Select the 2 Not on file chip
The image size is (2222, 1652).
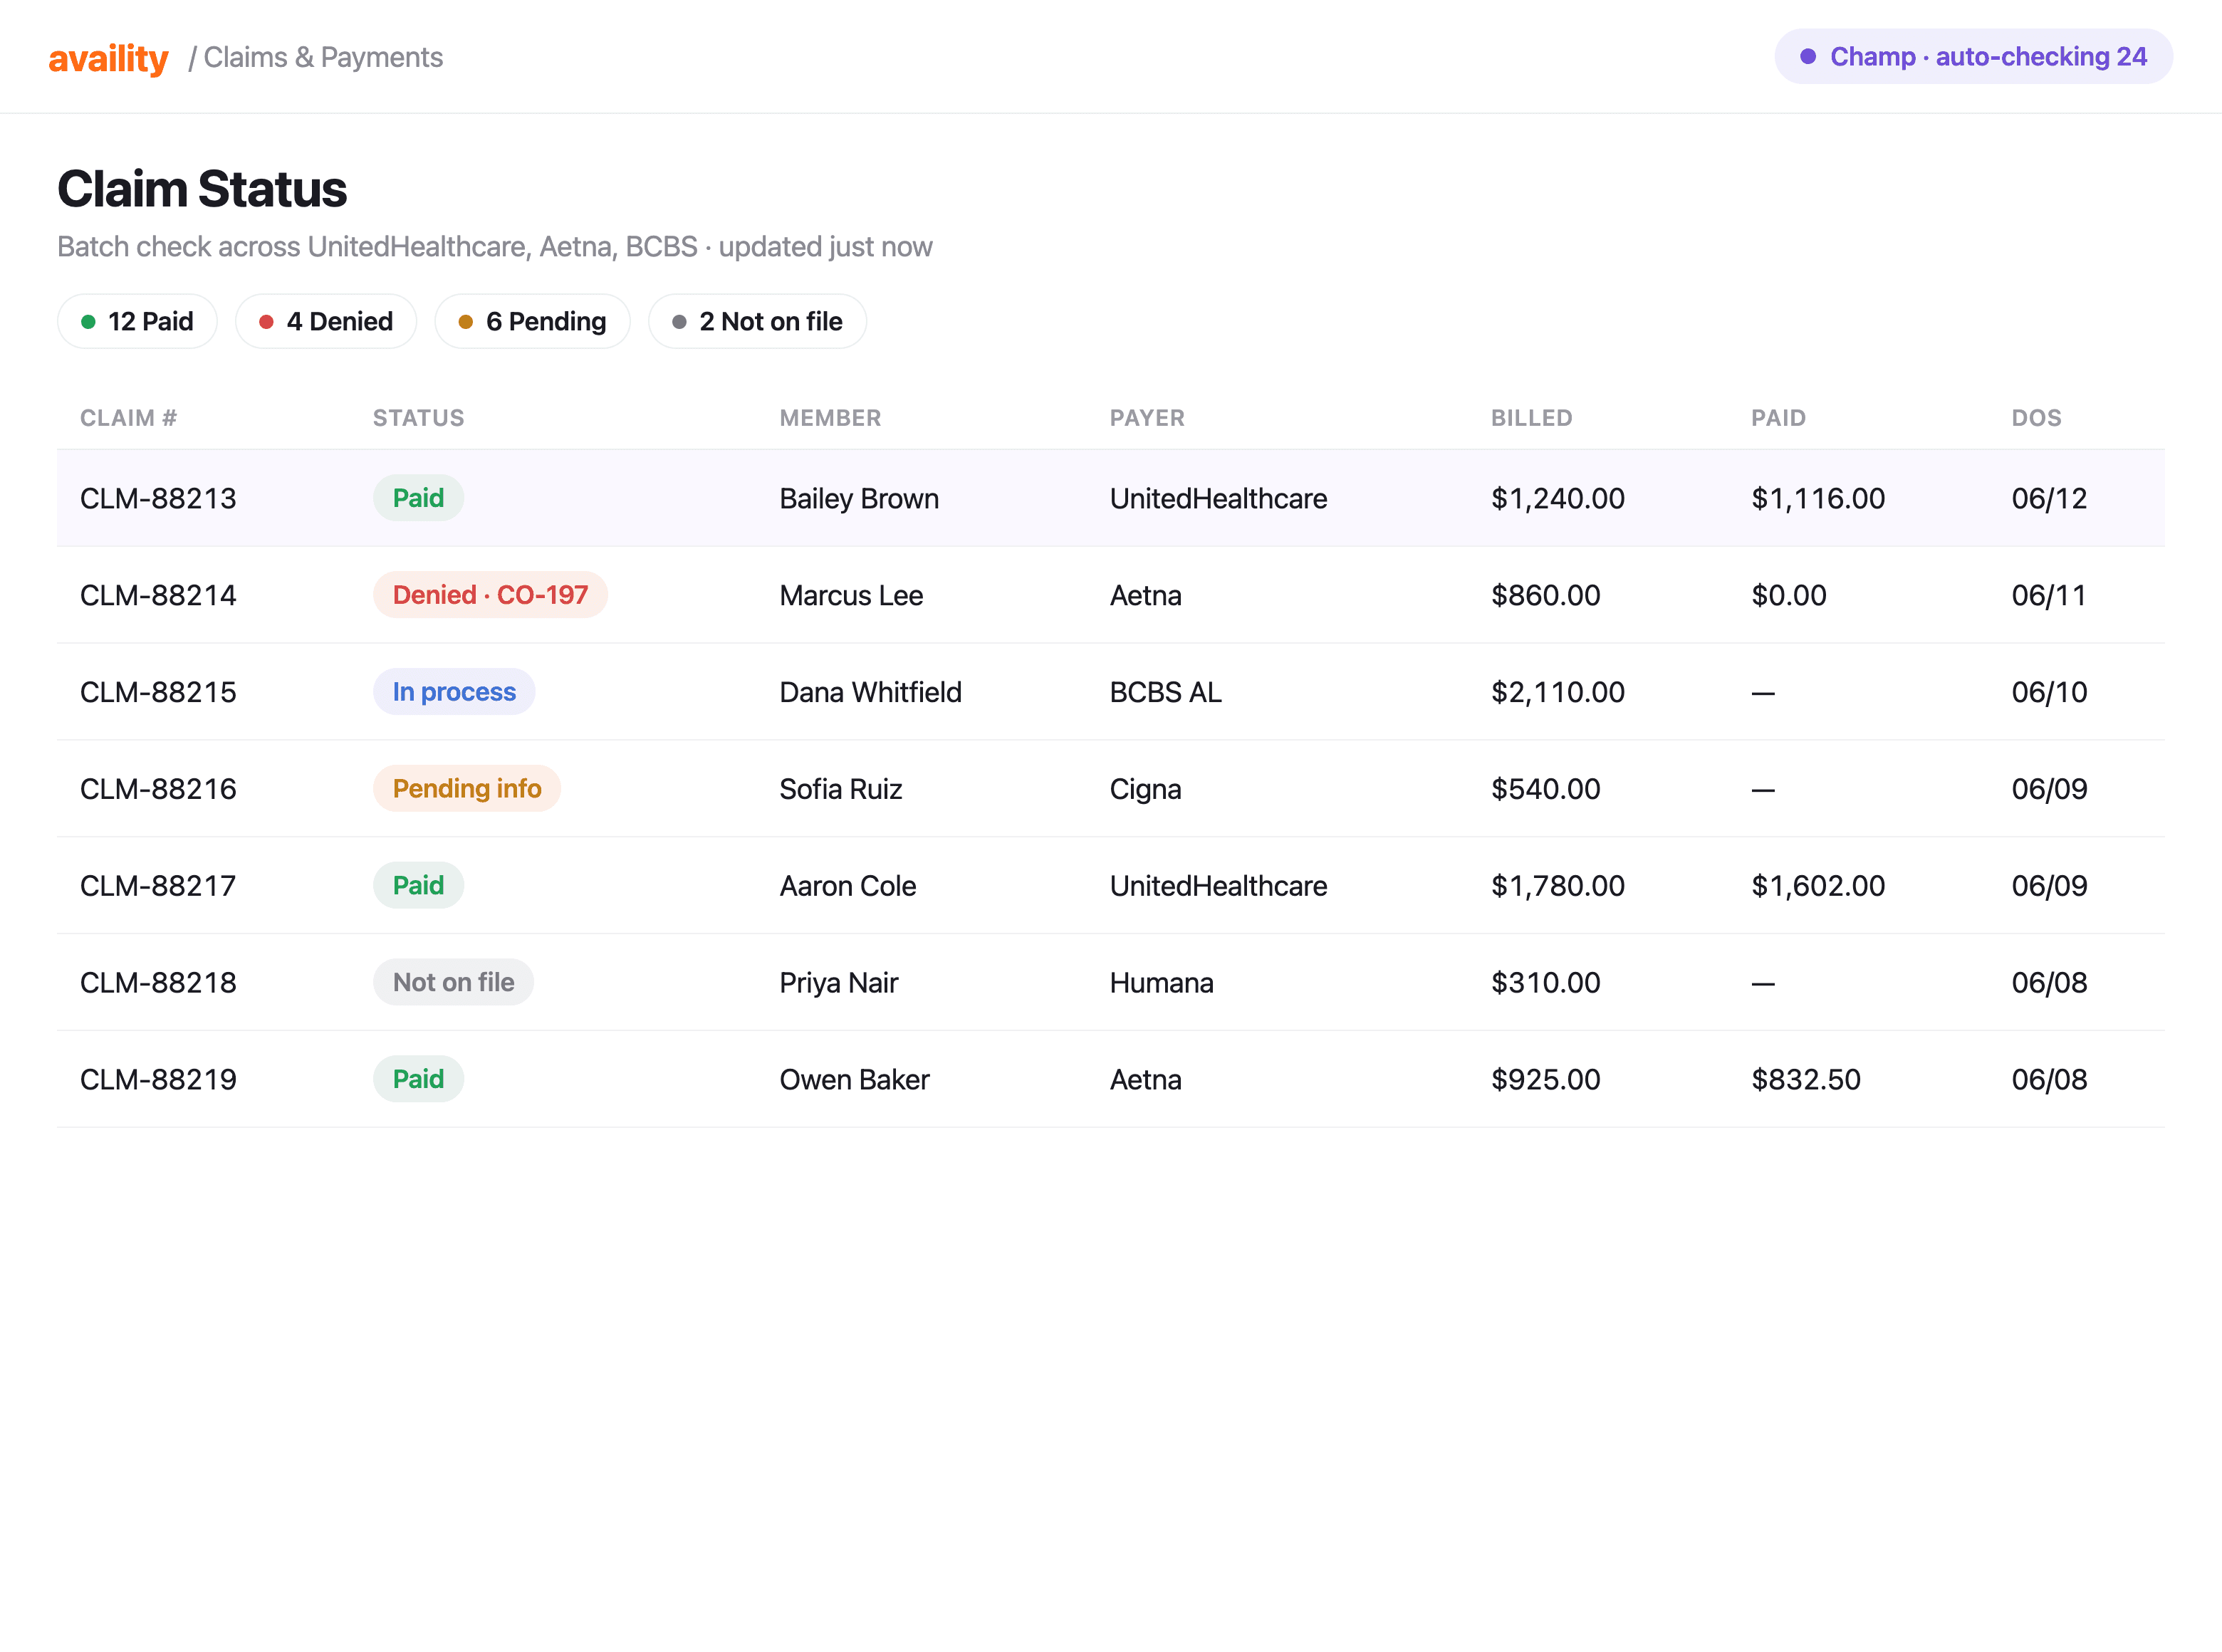click(x=757, y=321)
